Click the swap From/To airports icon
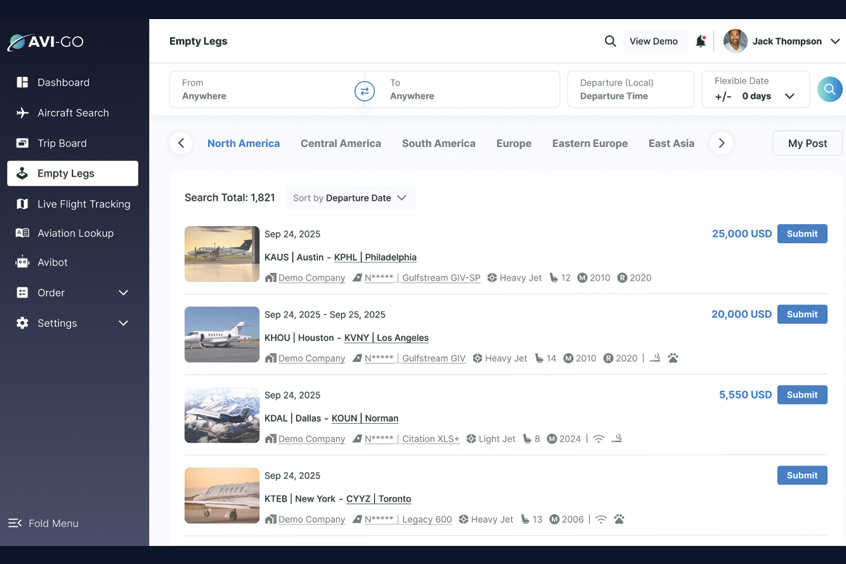This screenshot has width=846, height=564. pos(364,91)
